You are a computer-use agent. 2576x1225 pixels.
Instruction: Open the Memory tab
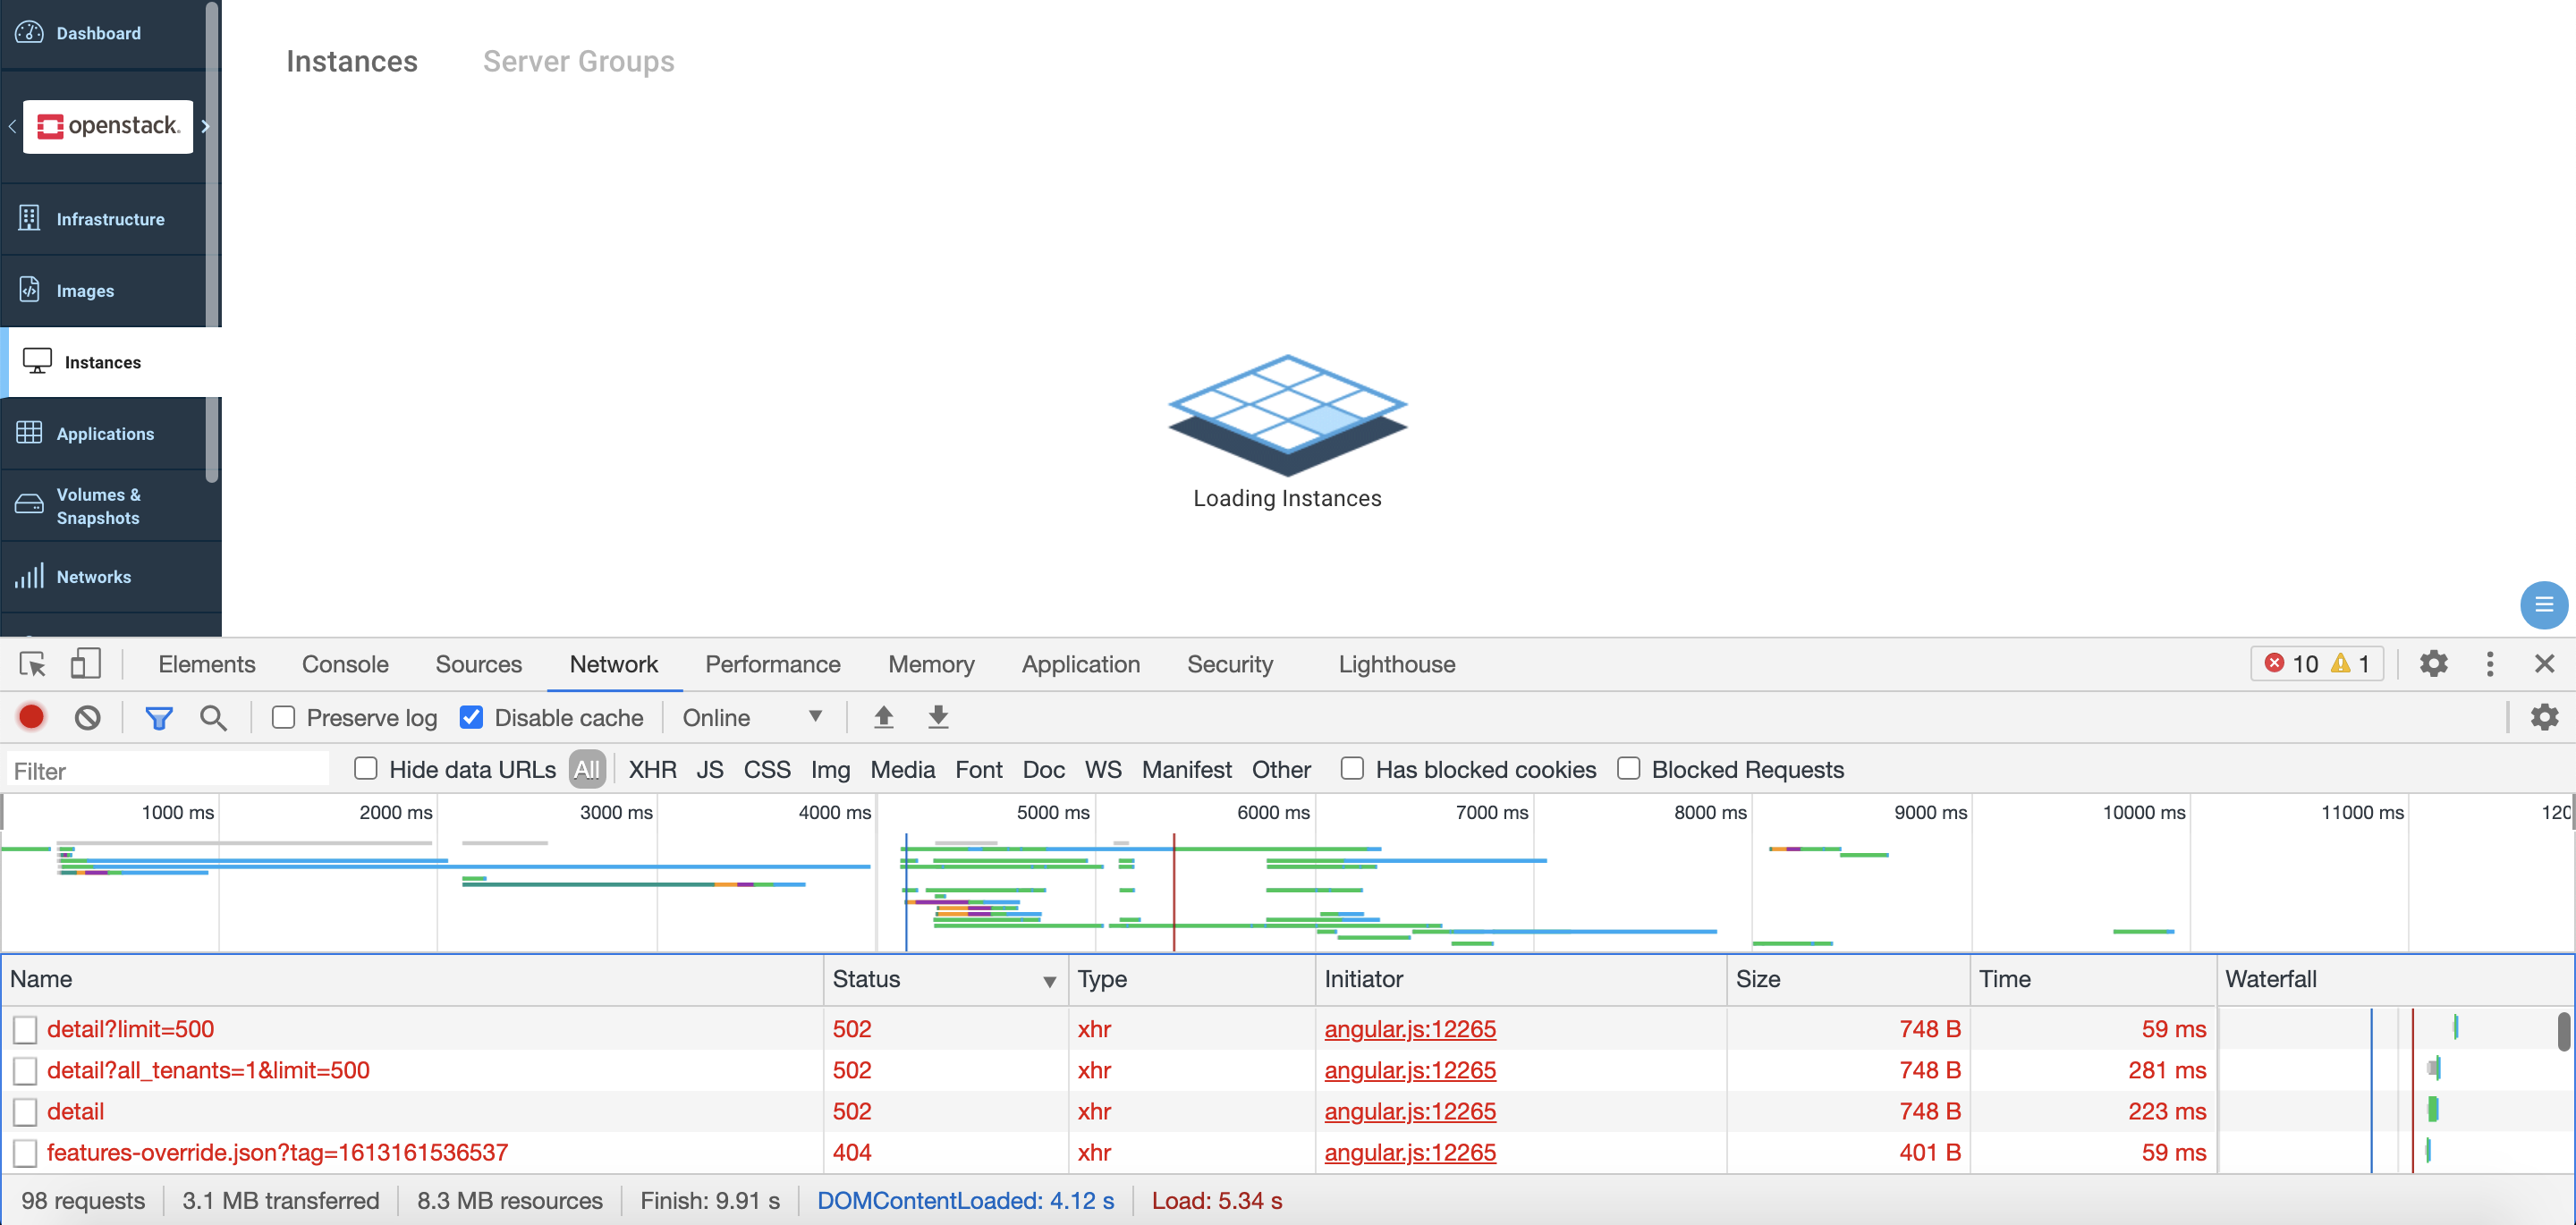point(931,664)
